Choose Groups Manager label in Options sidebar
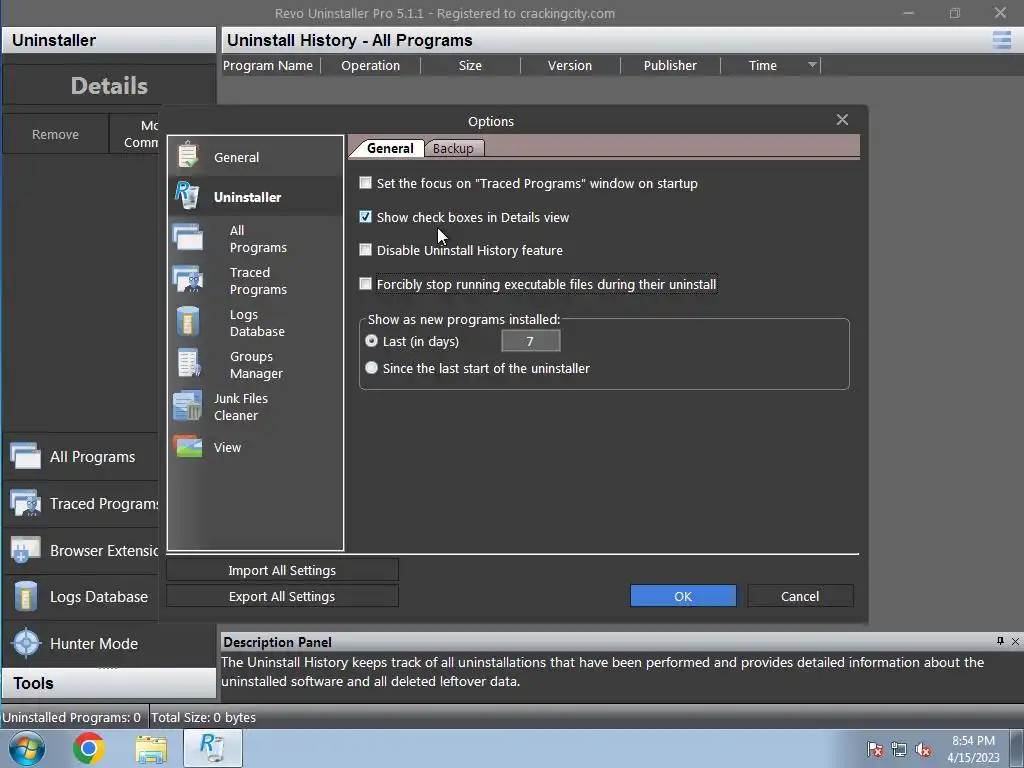The height and width of the screenshot is (768, 1024). point(256,364)
